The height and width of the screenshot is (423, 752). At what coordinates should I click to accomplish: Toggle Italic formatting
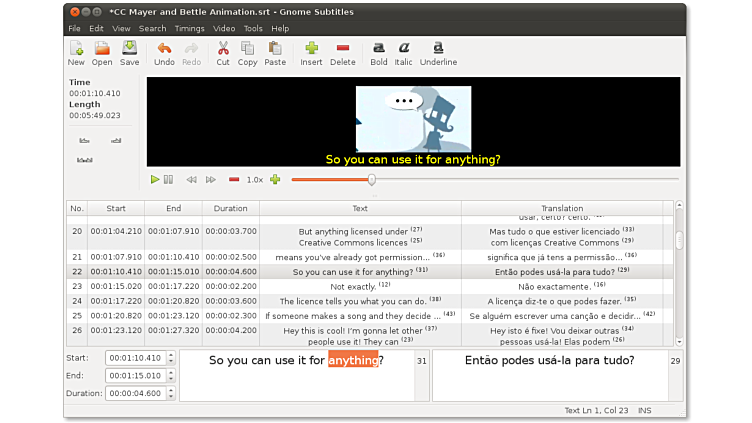[x=404, y=52]
